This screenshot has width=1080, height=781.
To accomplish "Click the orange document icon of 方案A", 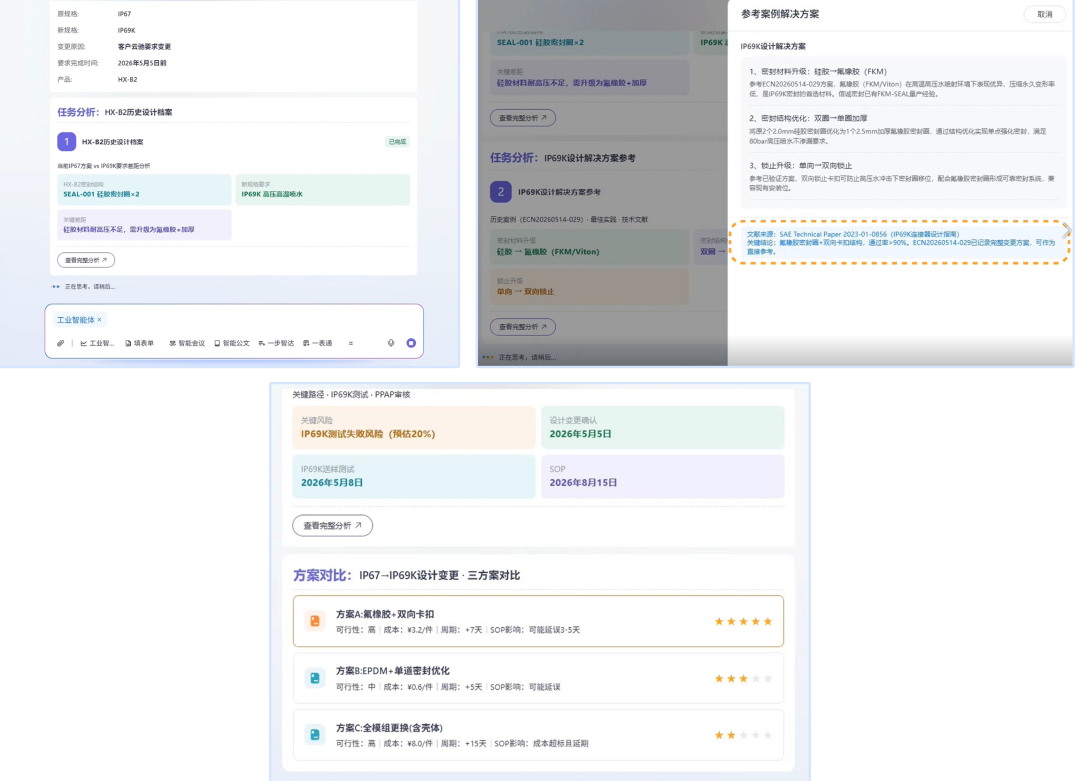I will (x=315, y=621).
